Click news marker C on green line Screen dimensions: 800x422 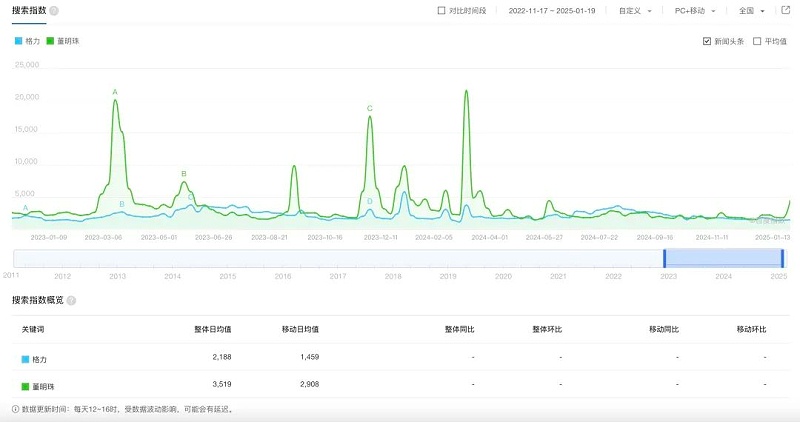tap(370, 108)
